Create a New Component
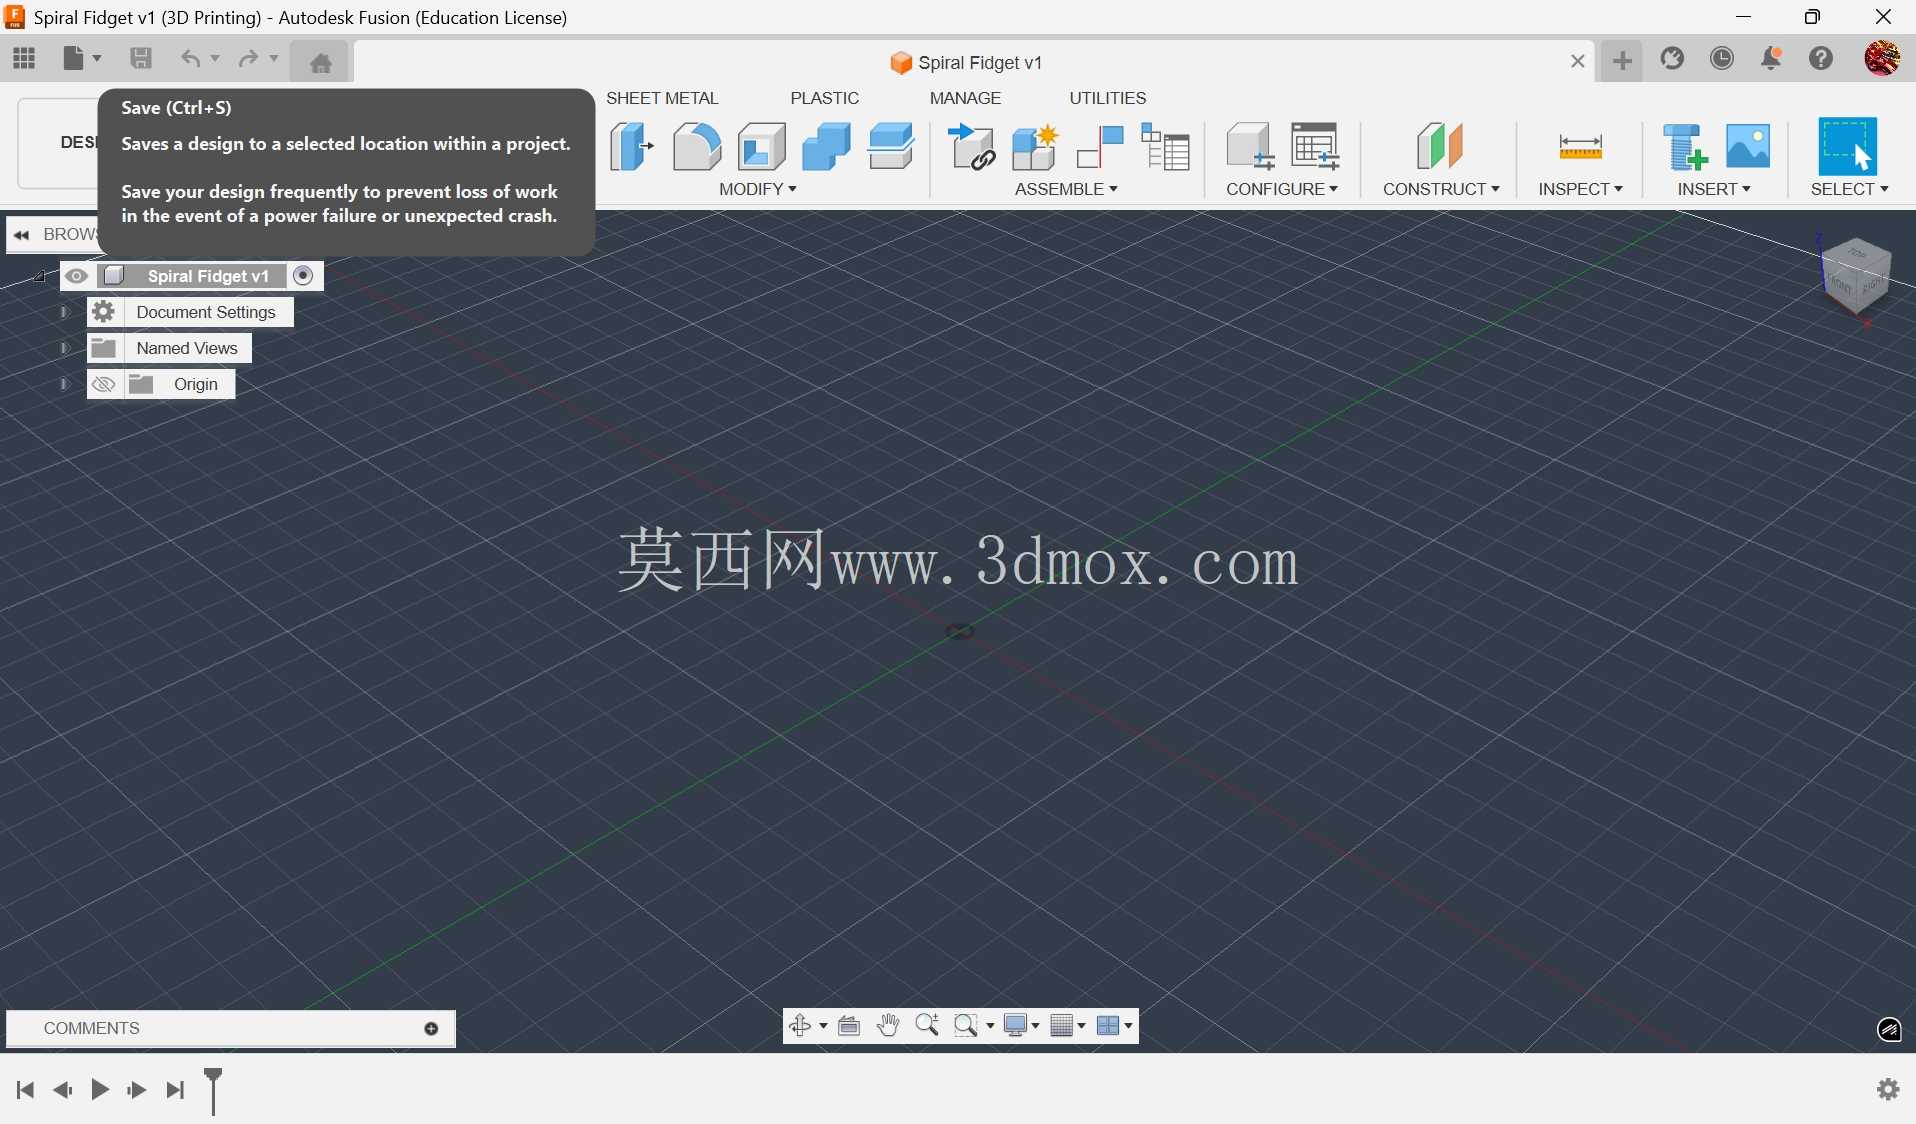1916x1124 pixels. (1035, 147)
